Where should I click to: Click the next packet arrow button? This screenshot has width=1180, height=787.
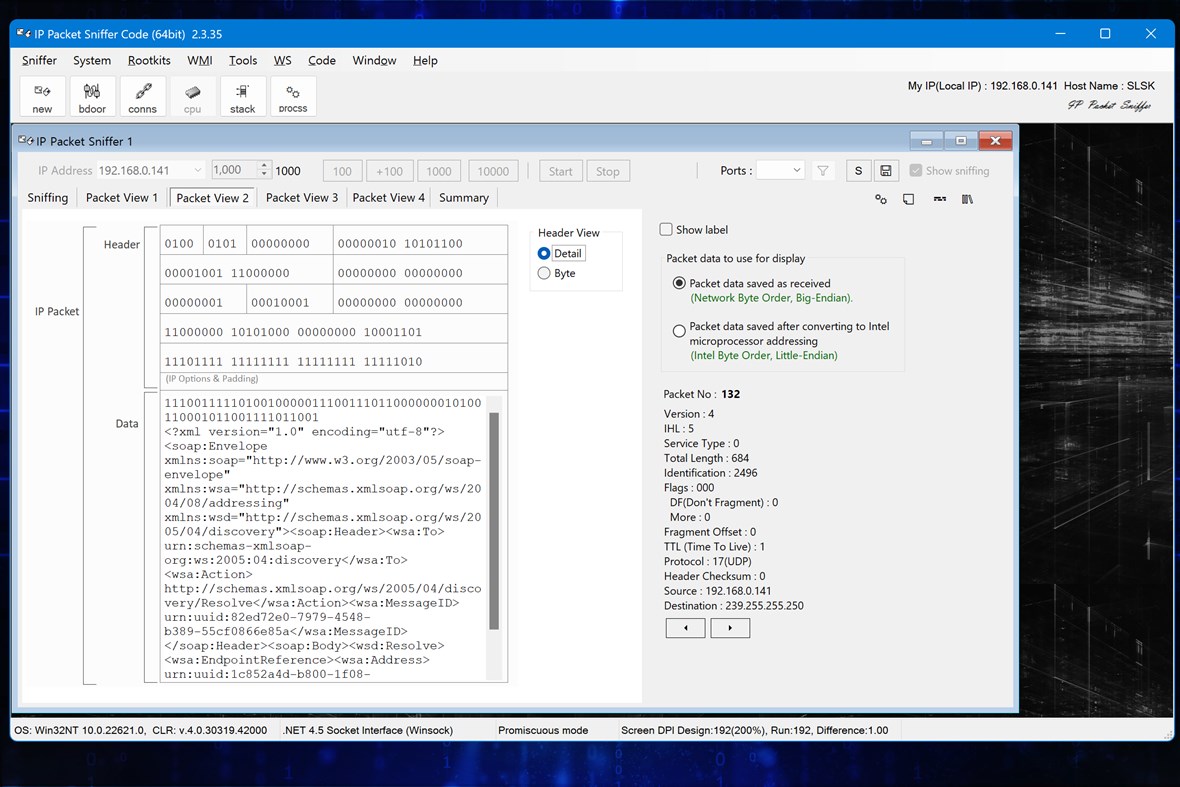(730, 628)
